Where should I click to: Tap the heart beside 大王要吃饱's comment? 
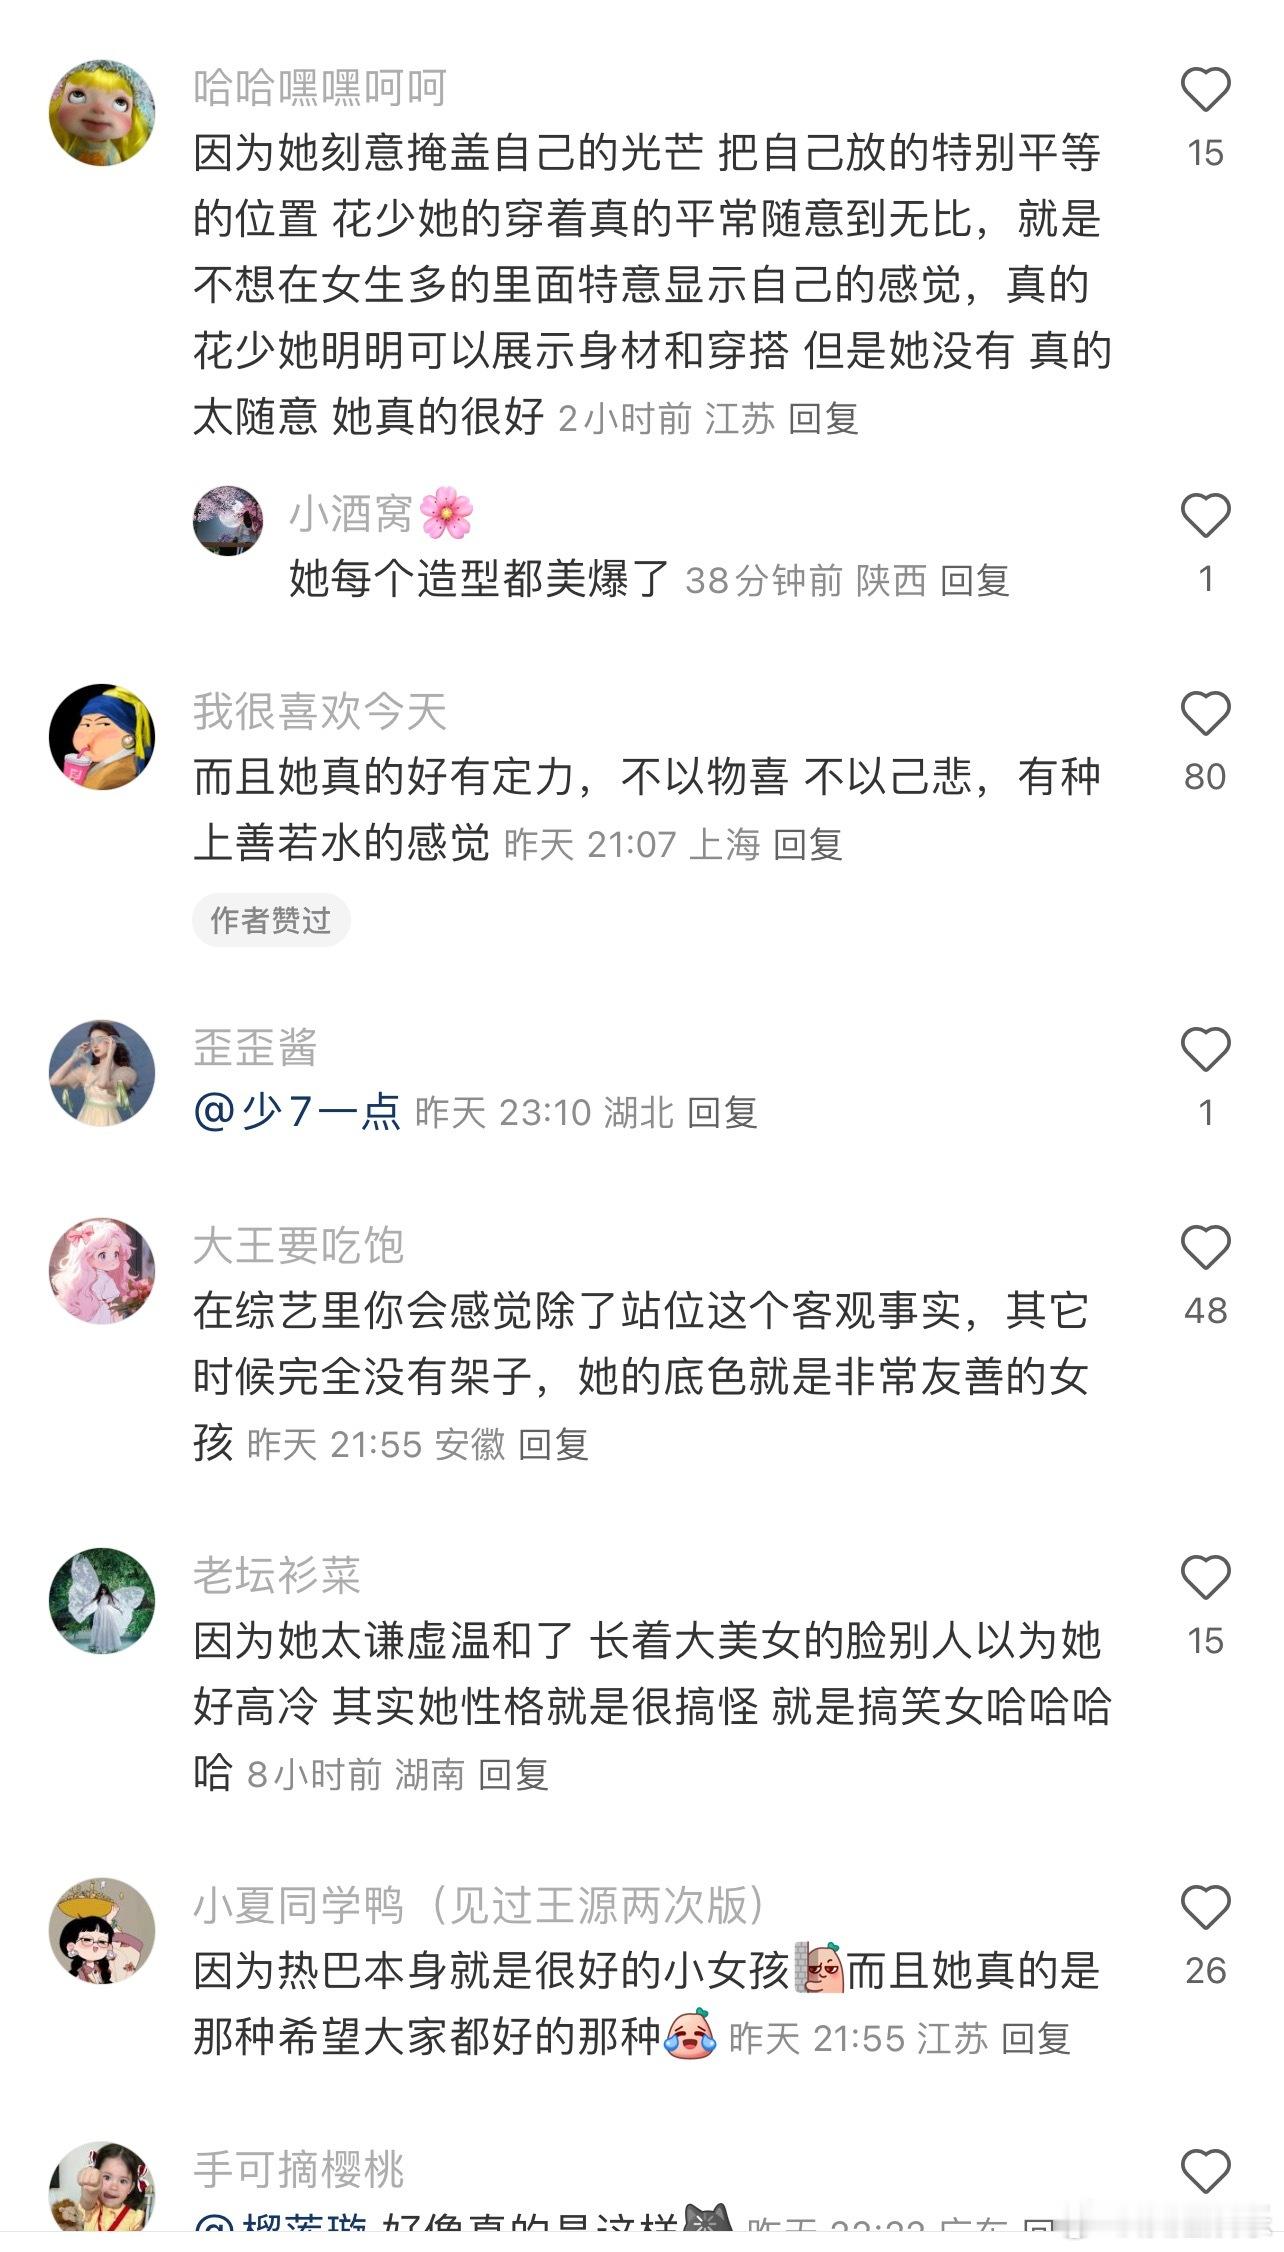click(1205, 1248)
